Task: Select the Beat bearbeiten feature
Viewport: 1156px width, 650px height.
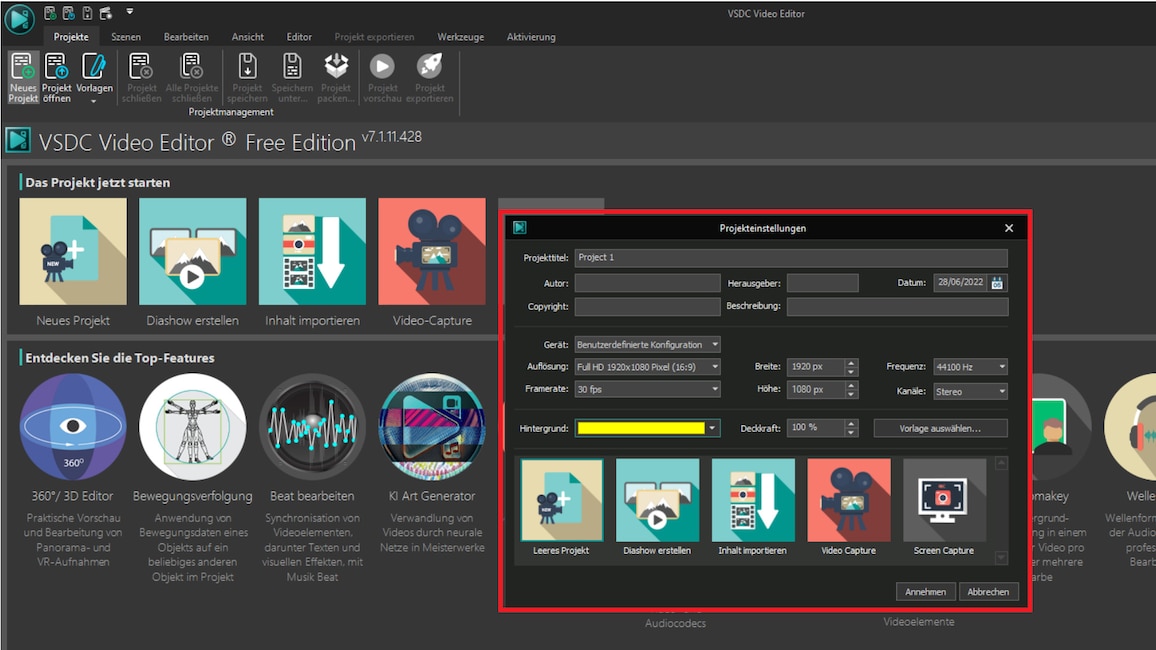Action: pos(312,425)
